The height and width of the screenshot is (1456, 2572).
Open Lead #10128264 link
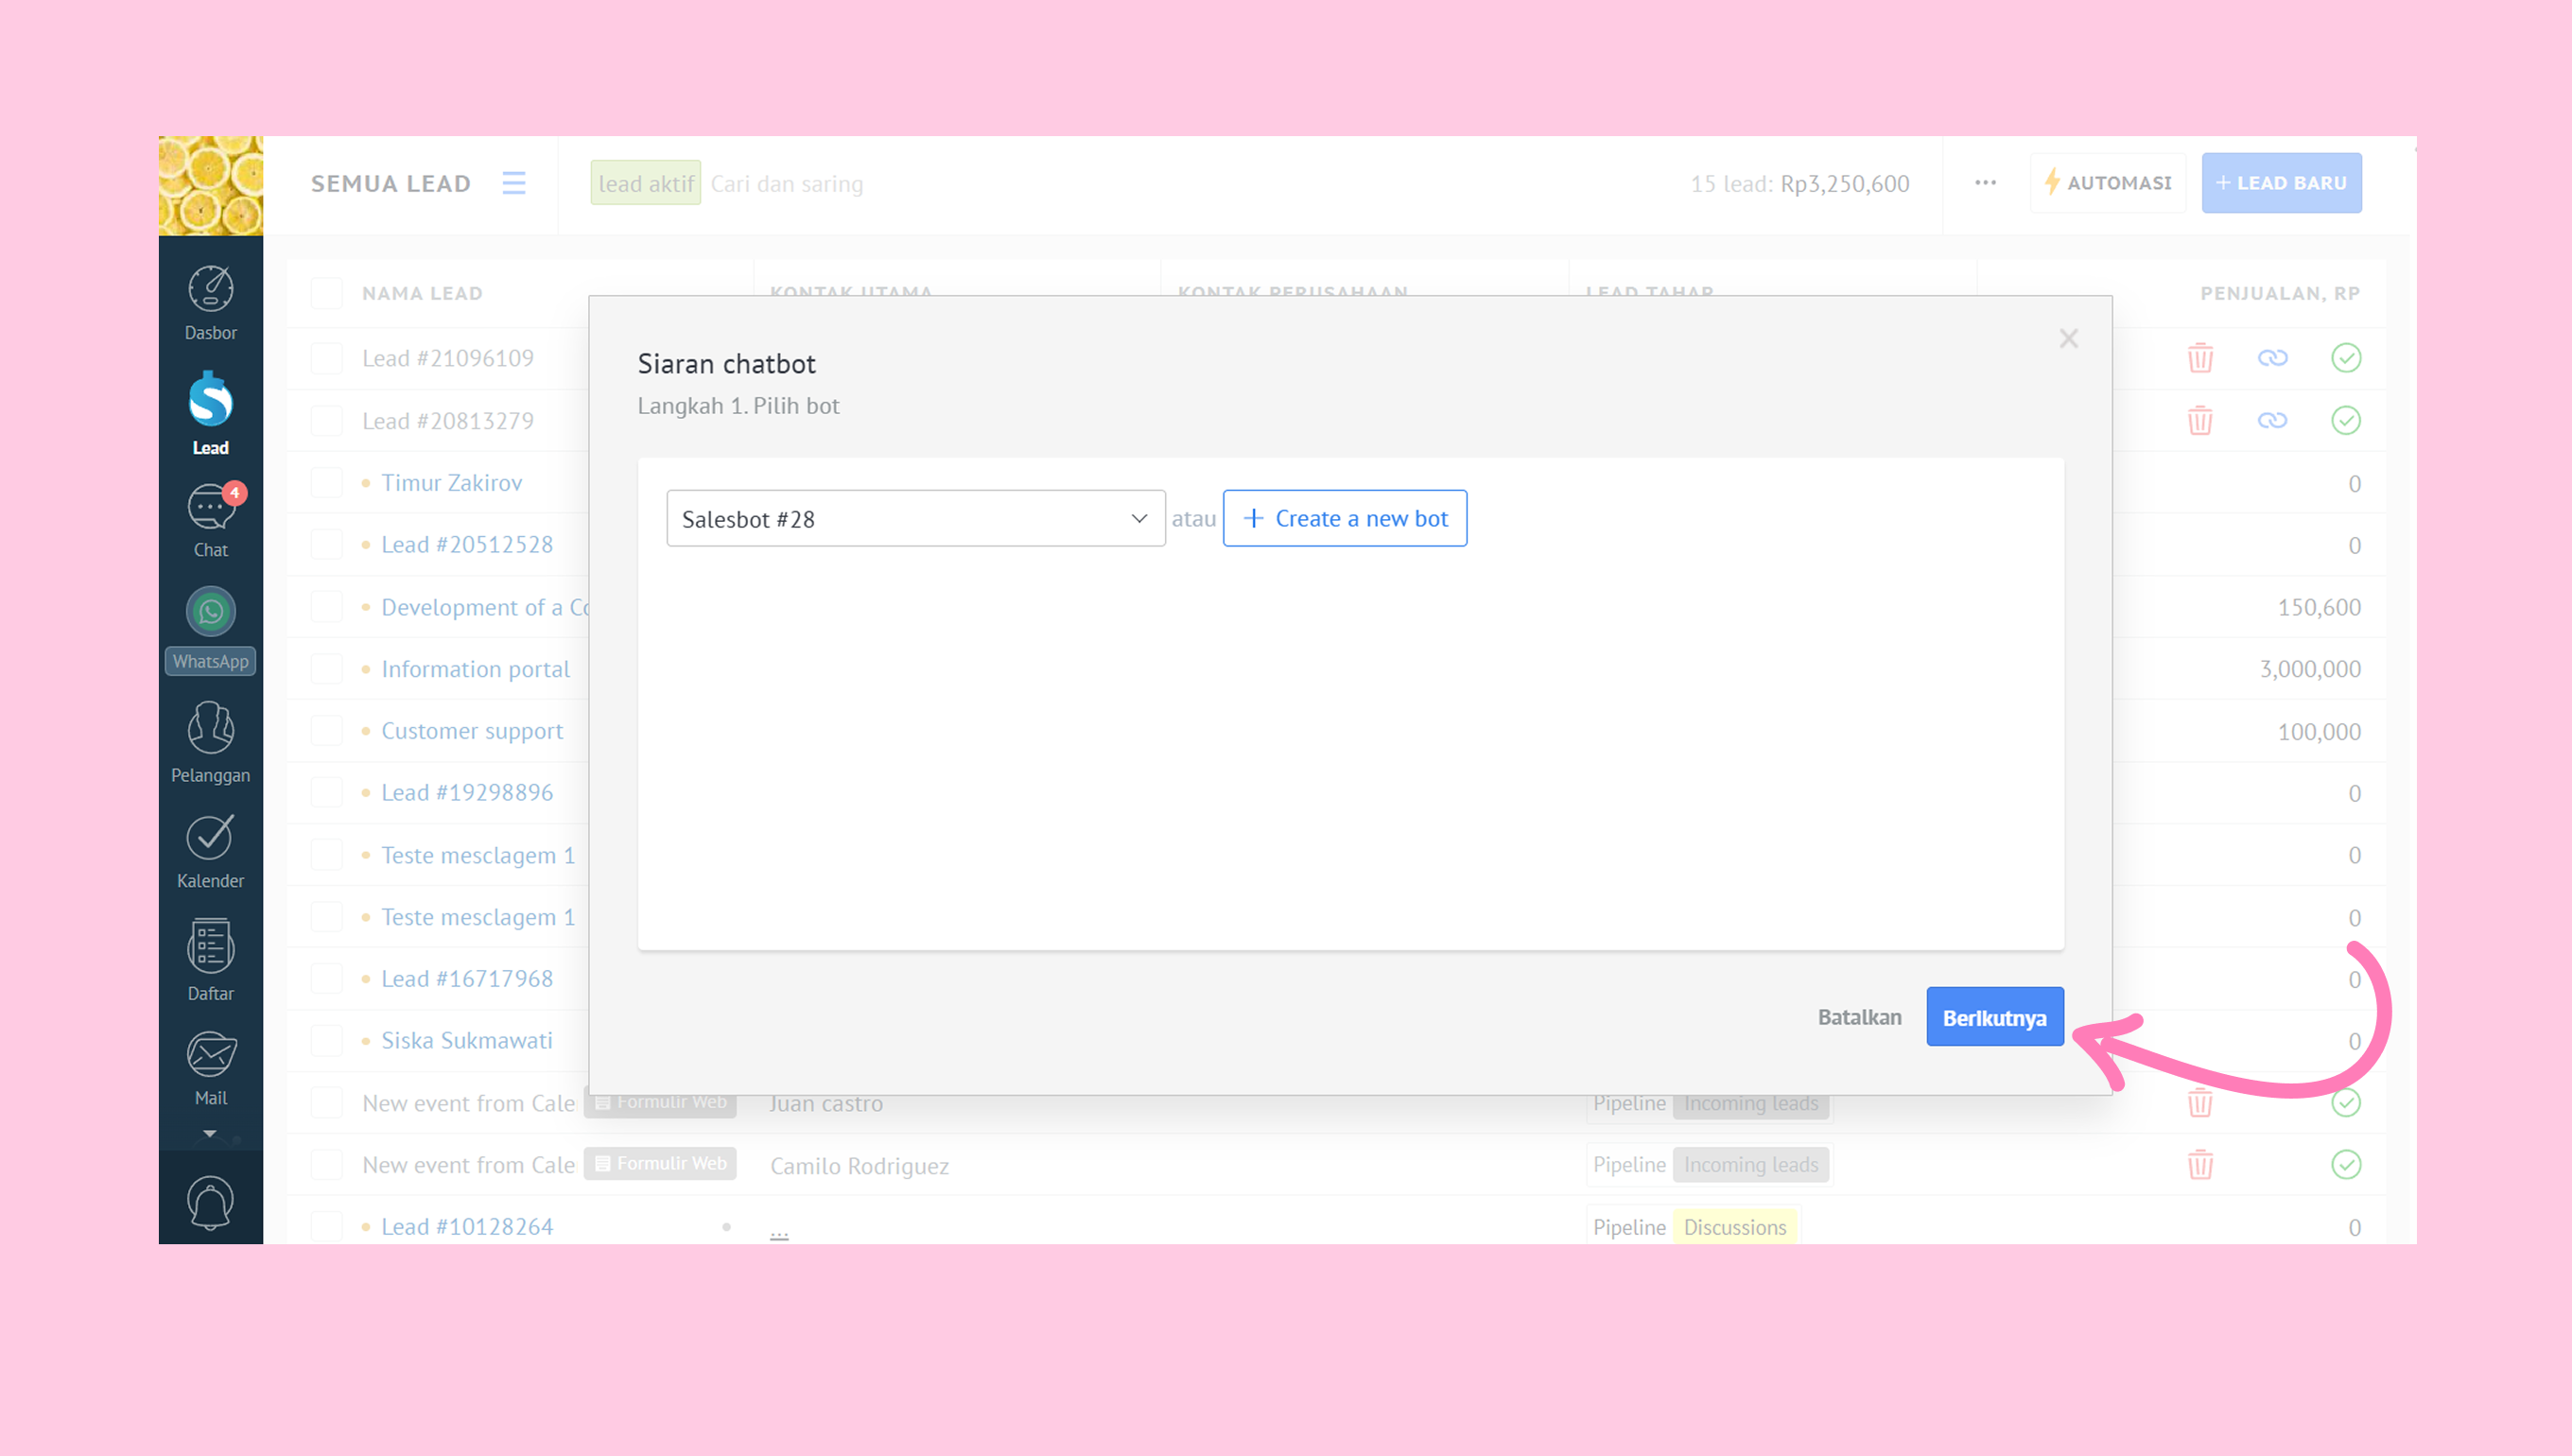(x=467, y=1226)
